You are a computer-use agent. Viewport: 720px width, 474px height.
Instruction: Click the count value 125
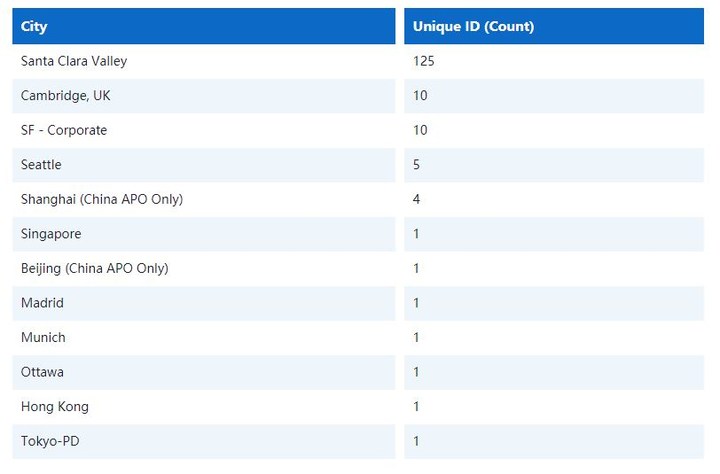tap(423, 62)
